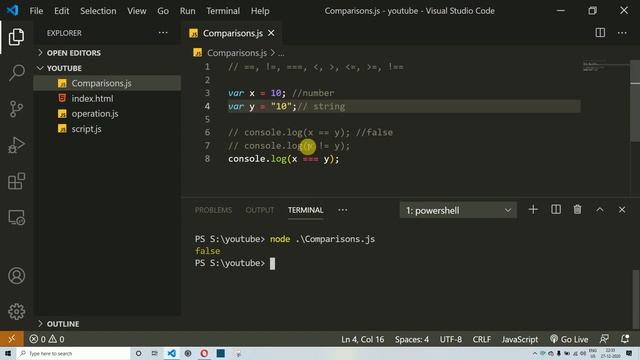Image resolution: width=640 pixels, height=360 pixels.
Task: Open script.js in the file tree
Action: (x=107, y=129)
